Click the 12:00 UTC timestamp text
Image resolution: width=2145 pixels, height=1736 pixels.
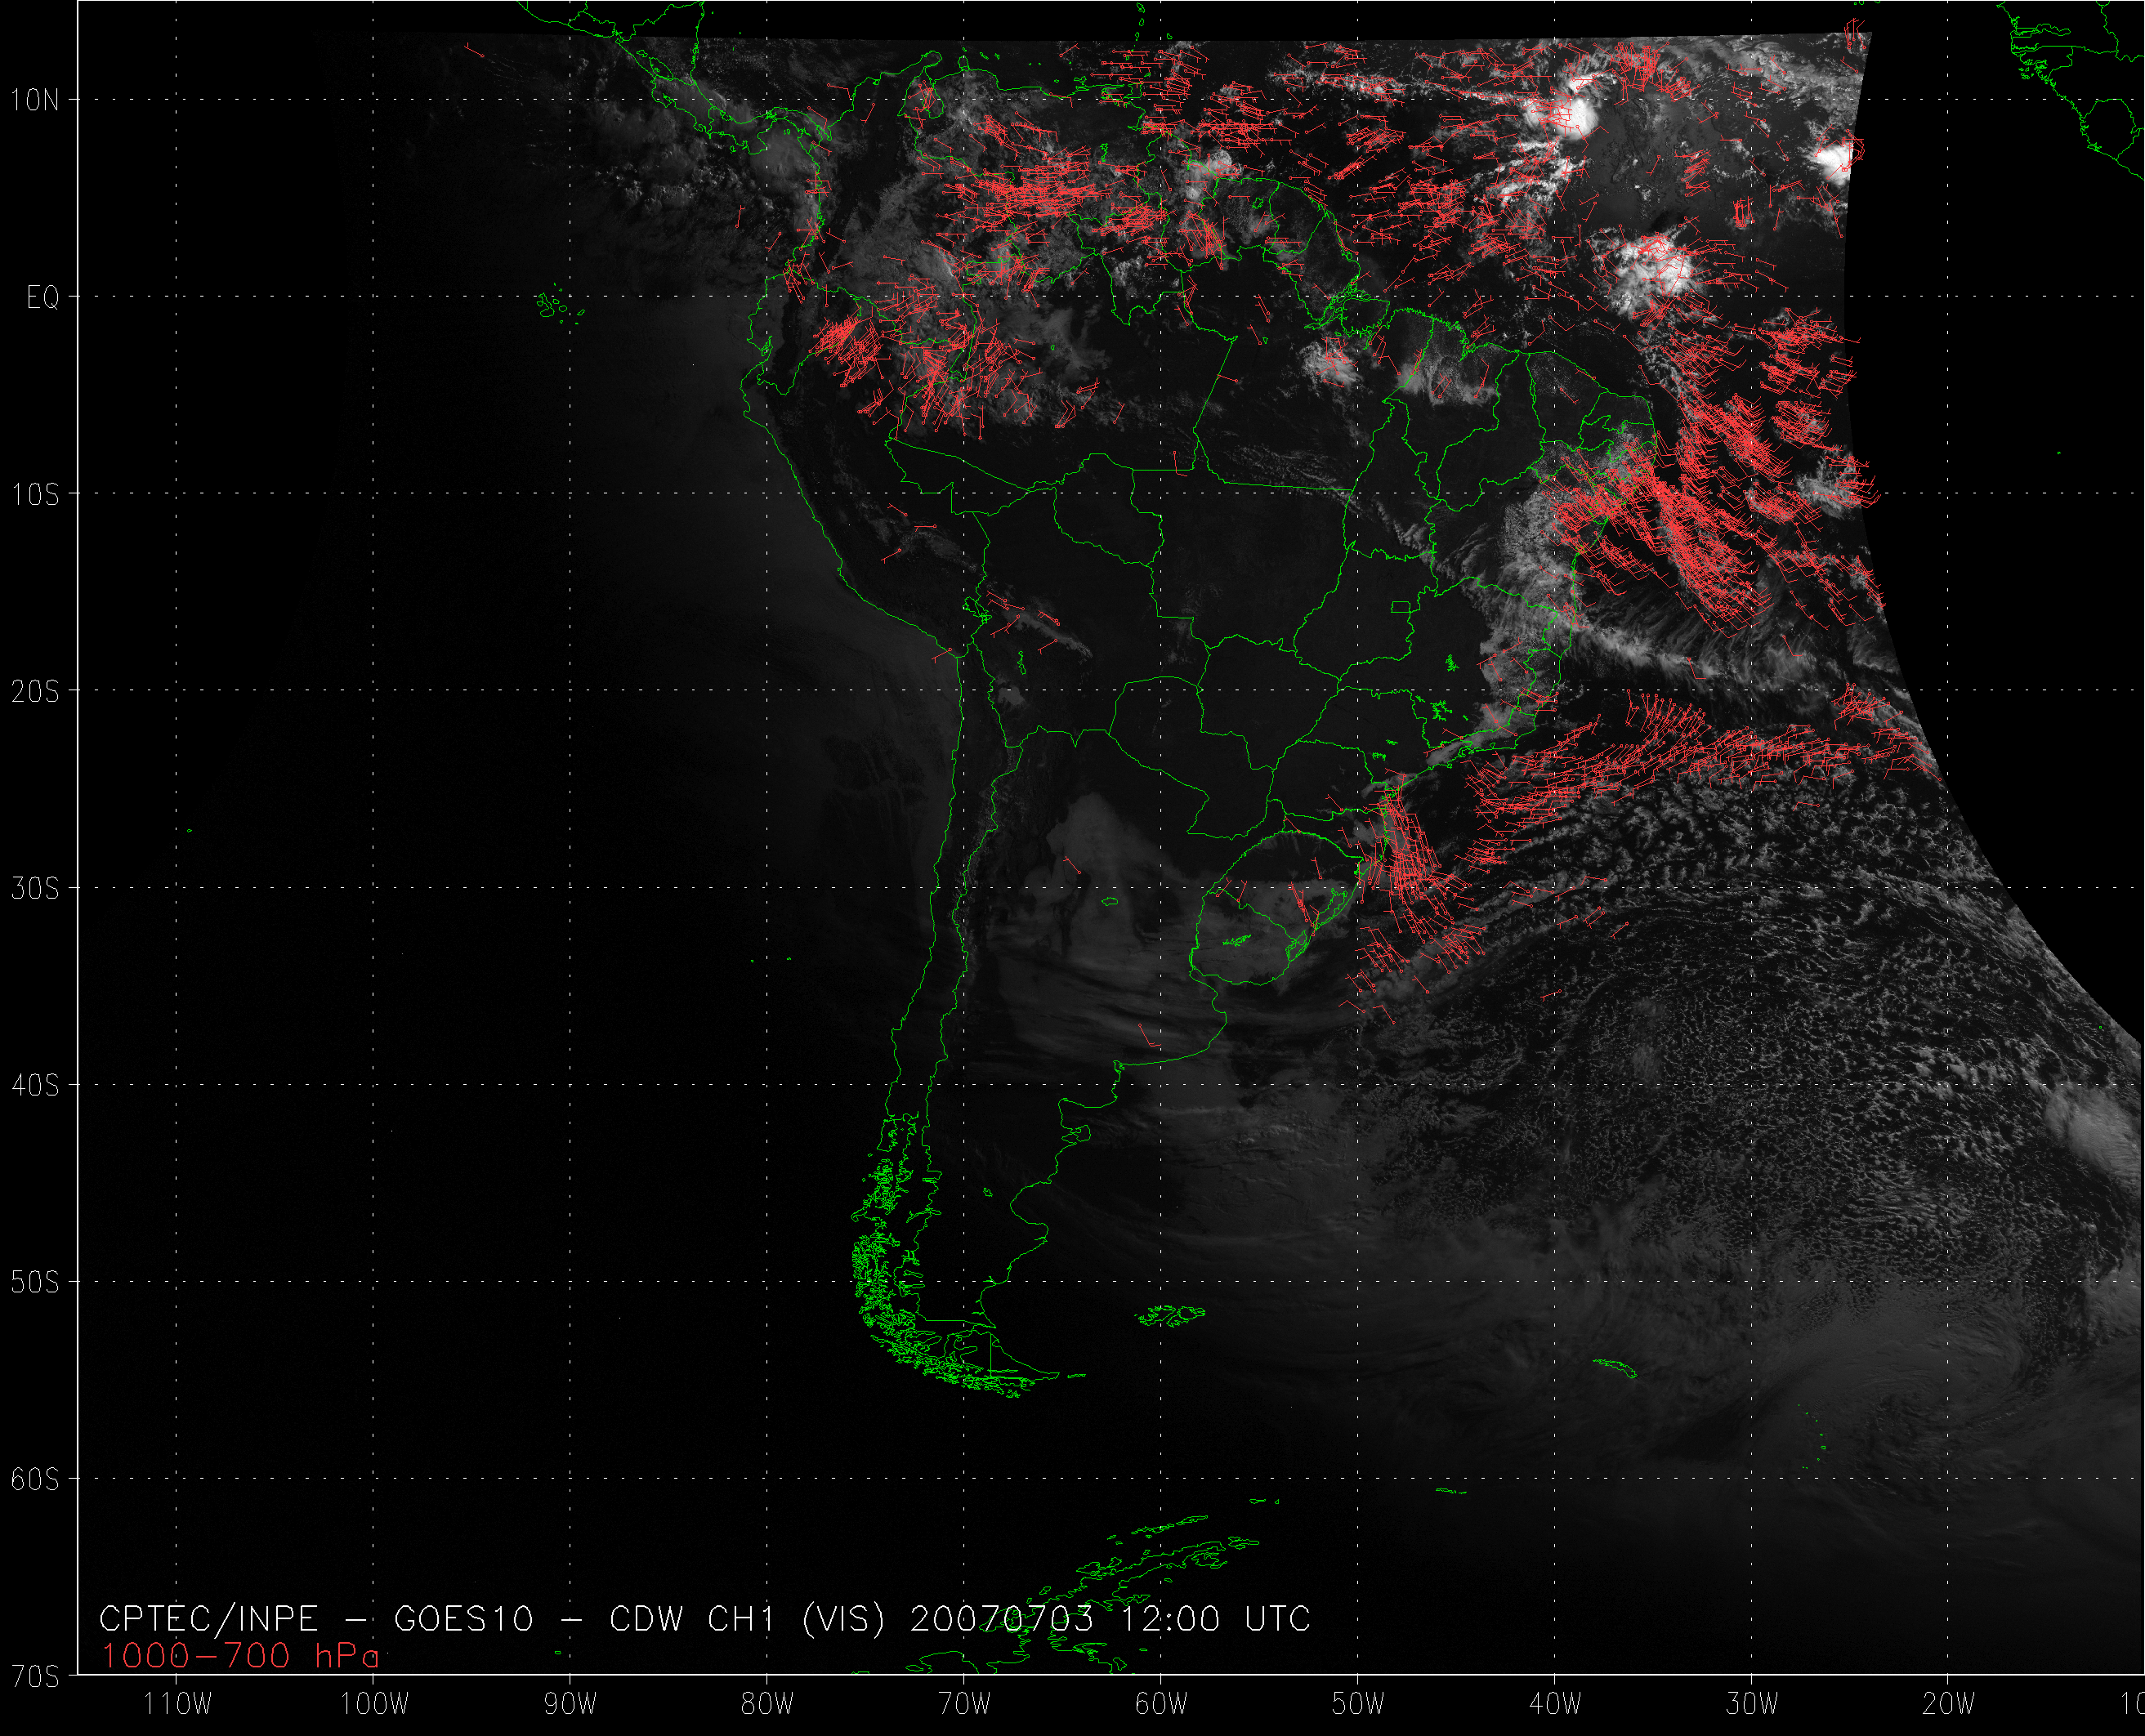(1215, 1619)
